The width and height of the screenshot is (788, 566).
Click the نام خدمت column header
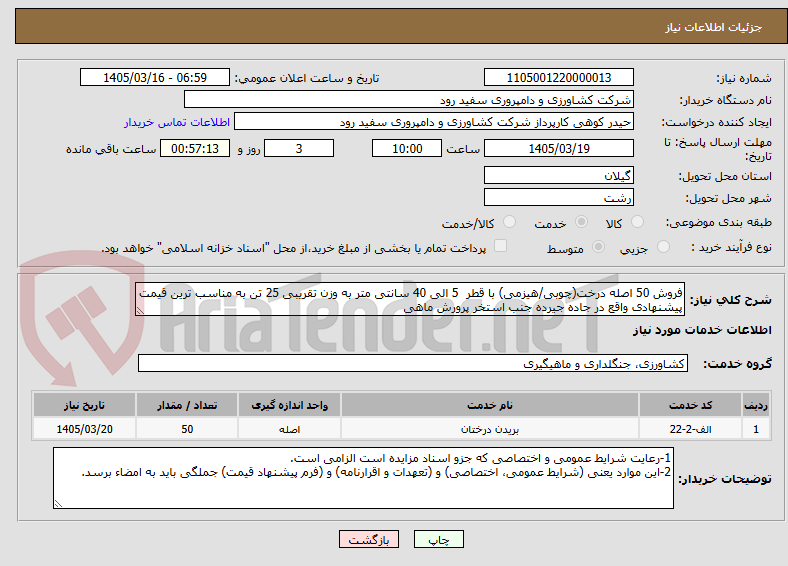click(x=490, y=405)
